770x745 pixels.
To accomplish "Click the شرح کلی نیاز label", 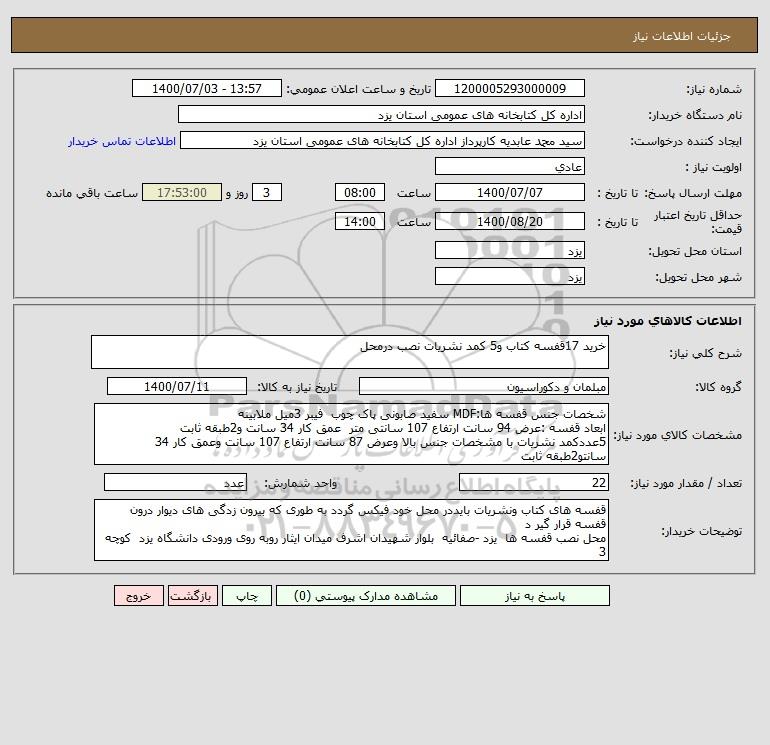I will coord(706,353).
